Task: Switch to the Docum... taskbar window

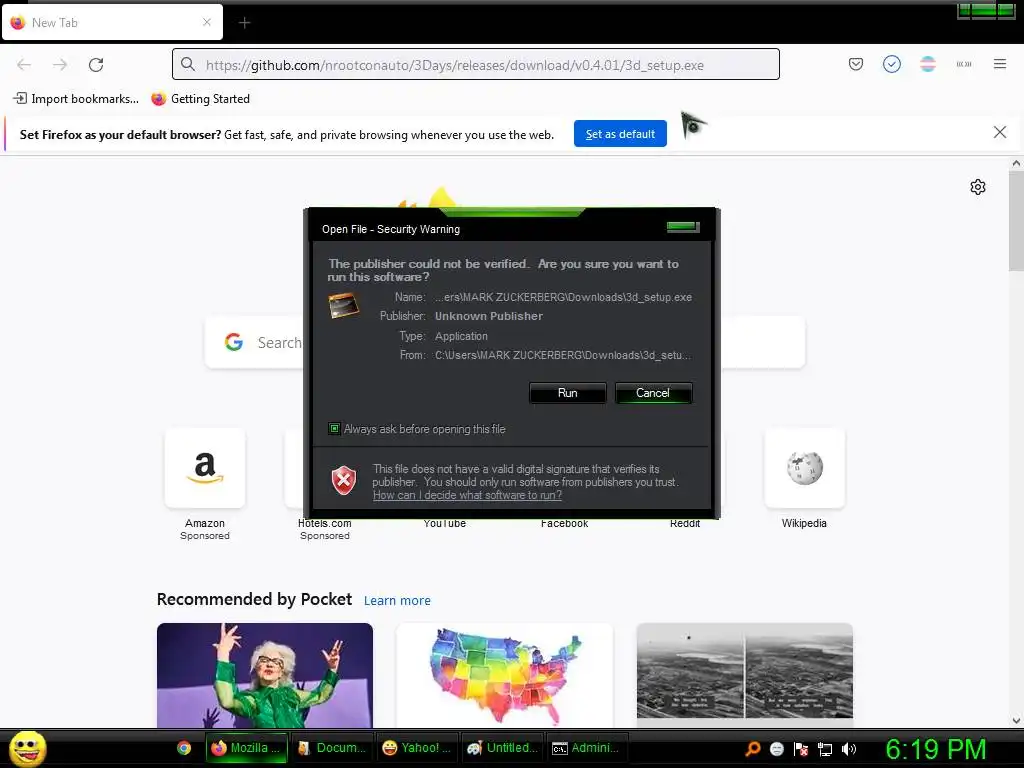Action: [x=332, y=748]
